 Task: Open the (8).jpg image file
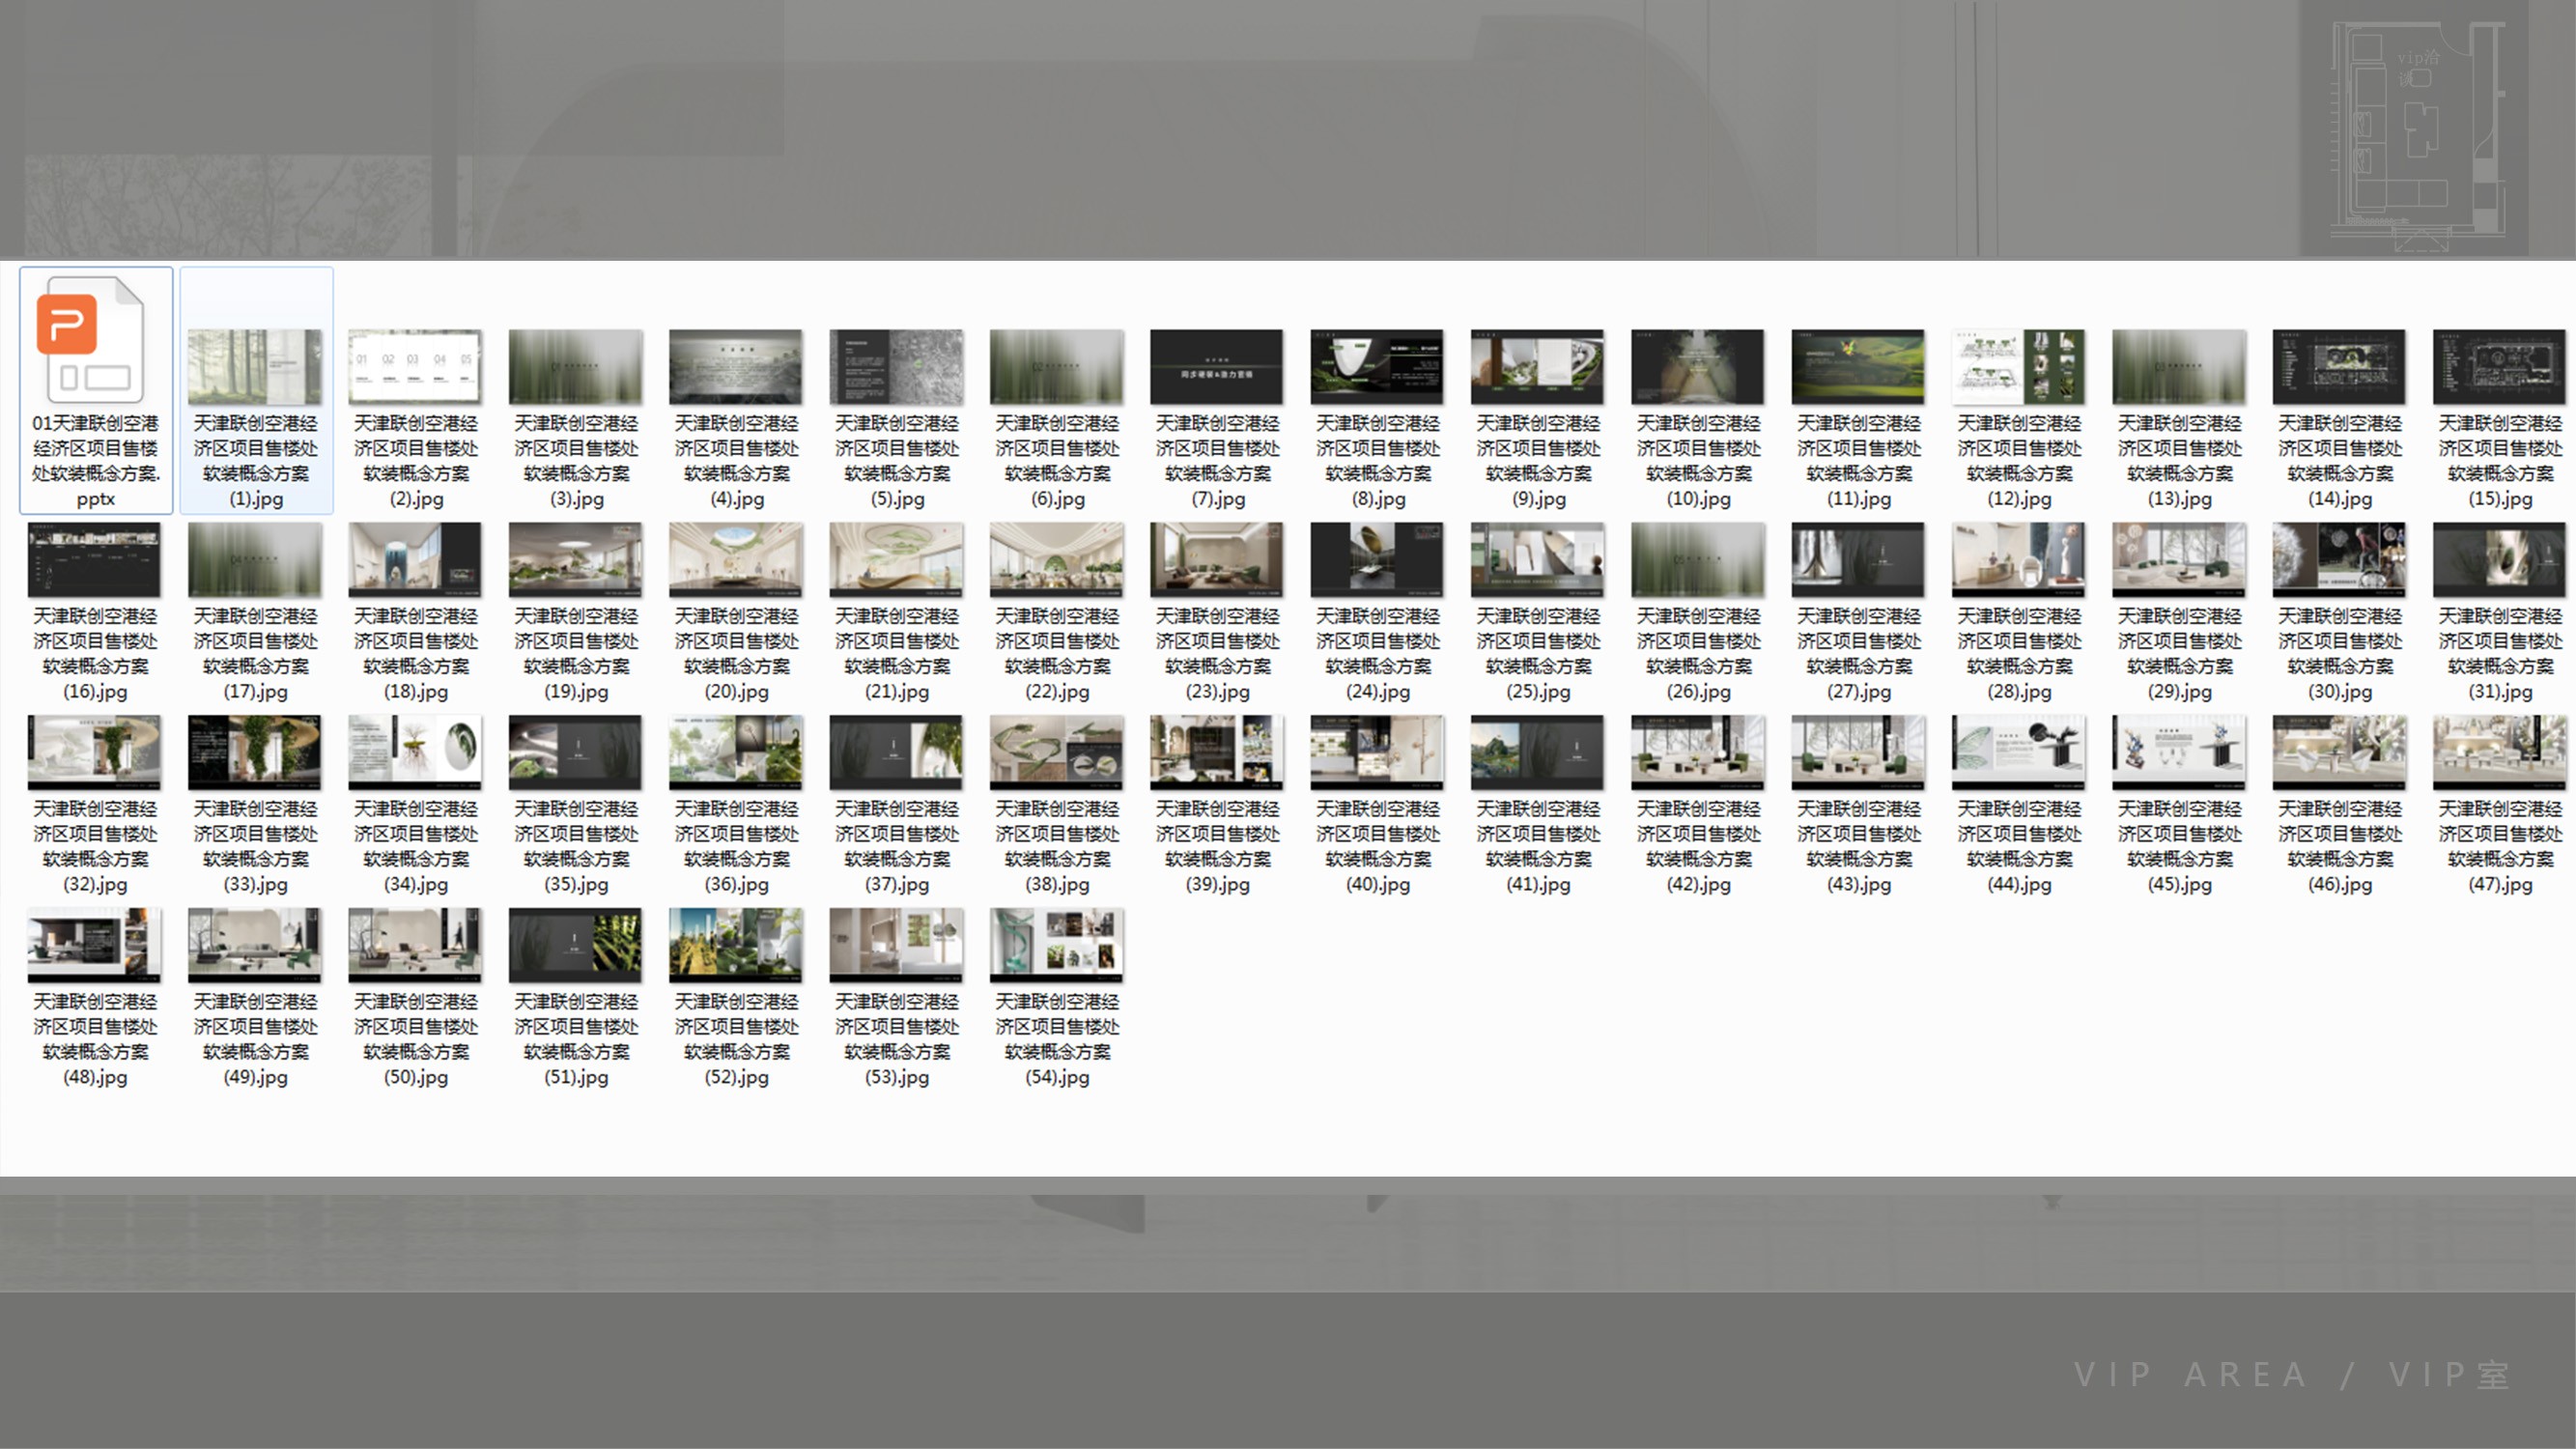1377,366
